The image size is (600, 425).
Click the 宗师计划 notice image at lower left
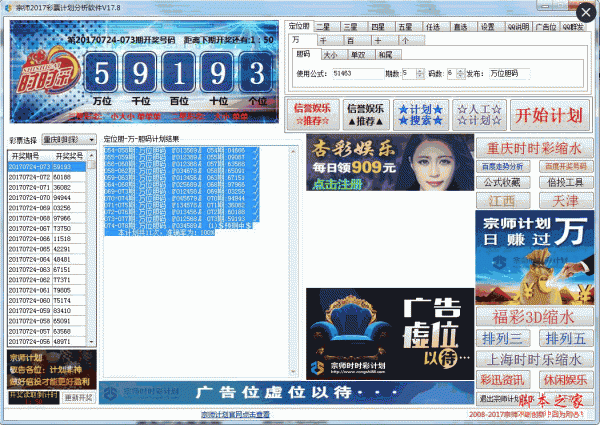(52, 370)
